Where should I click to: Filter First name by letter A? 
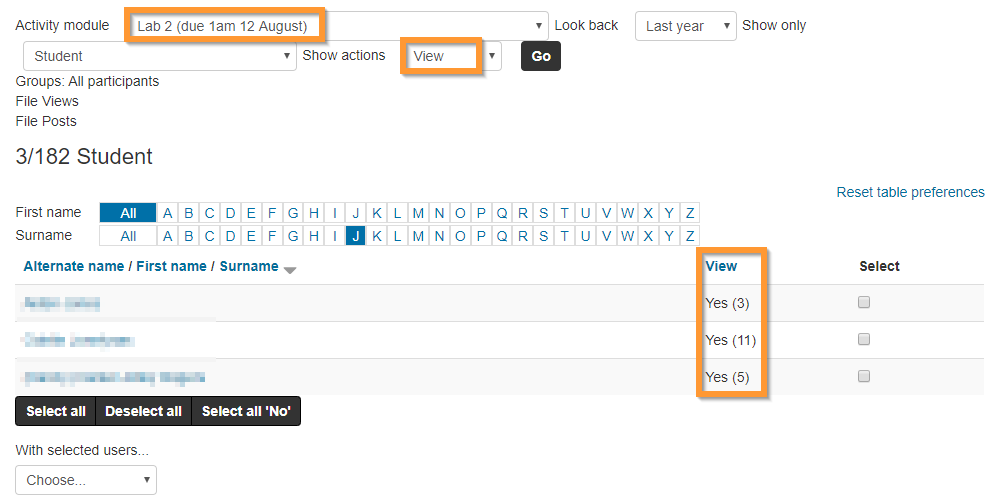pyautogui.click(x=168, y=213)
